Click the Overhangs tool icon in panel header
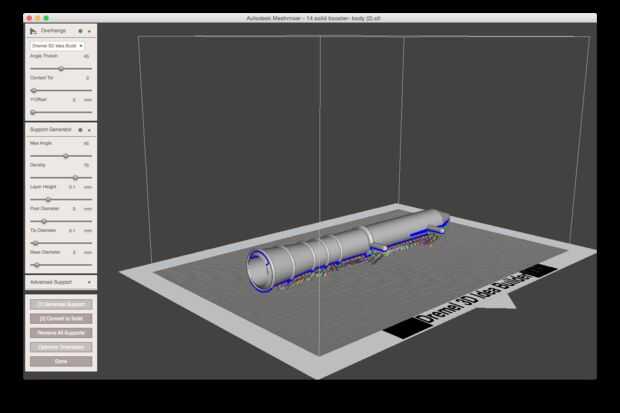The height and width of the screenshot is (413, 620). [x=34, y=31]
